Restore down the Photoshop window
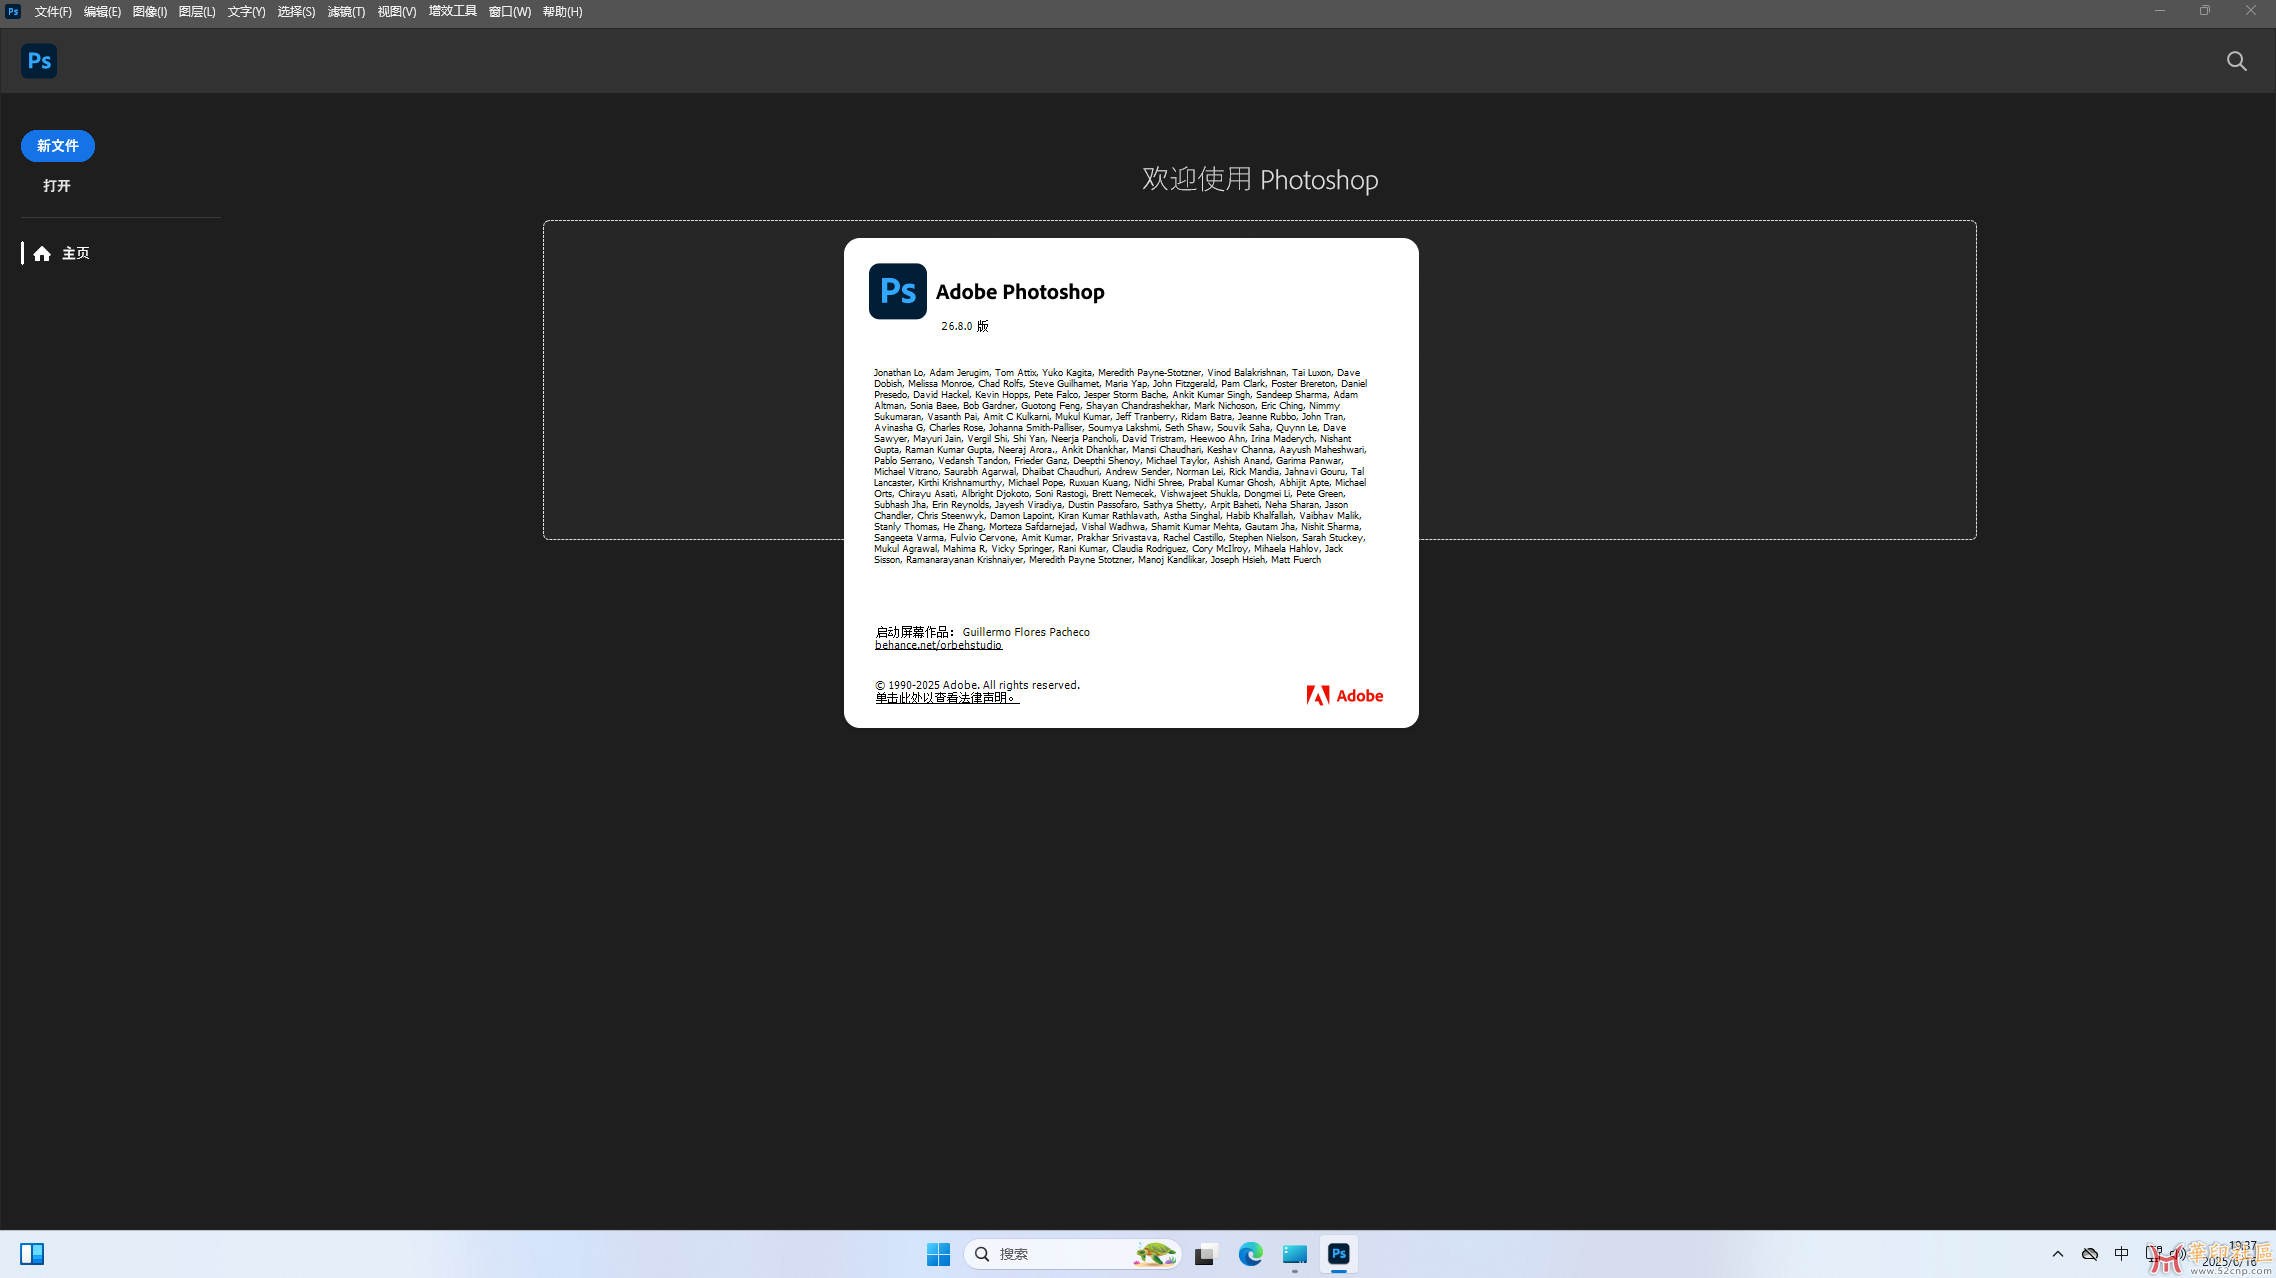 2205,11
